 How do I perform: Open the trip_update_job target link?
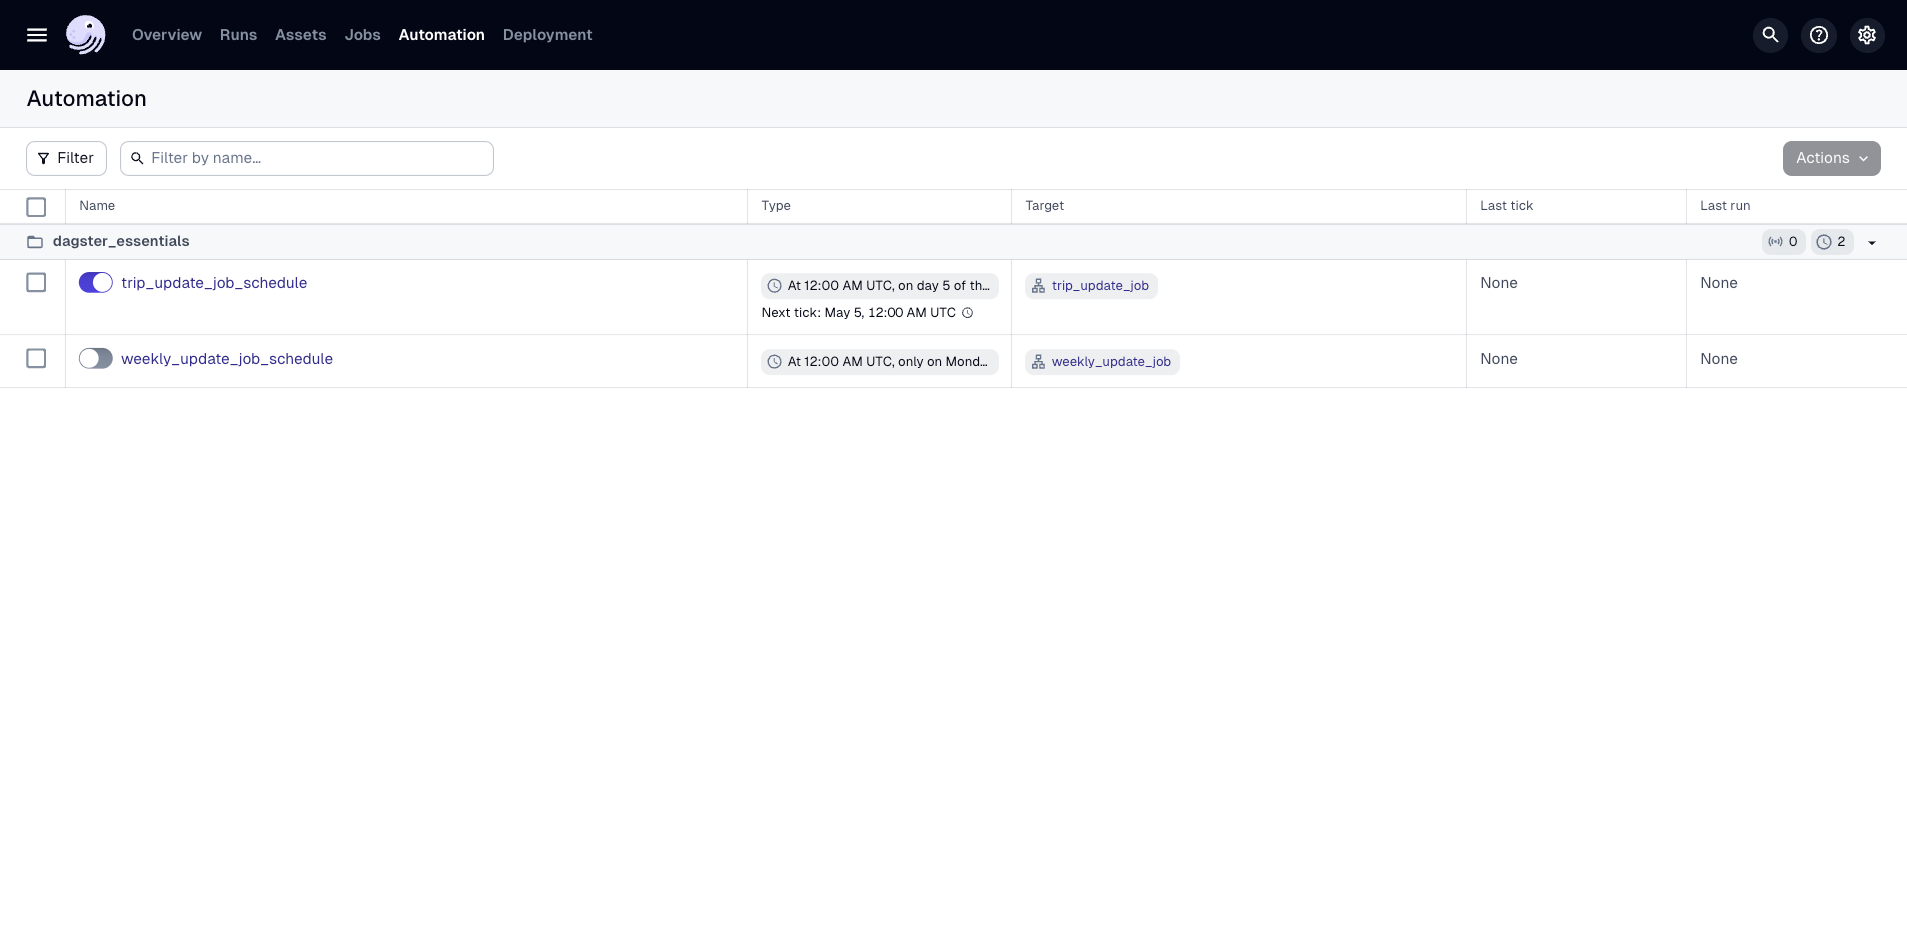[x=1100, y=285]
